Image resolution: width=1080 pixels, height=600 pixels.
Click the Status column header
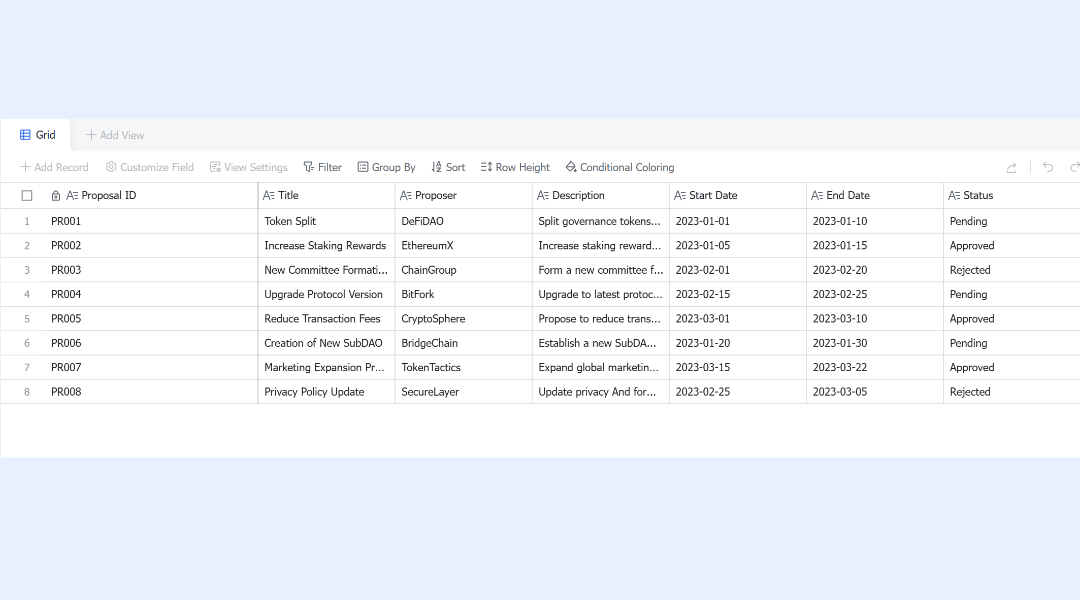1012,196
